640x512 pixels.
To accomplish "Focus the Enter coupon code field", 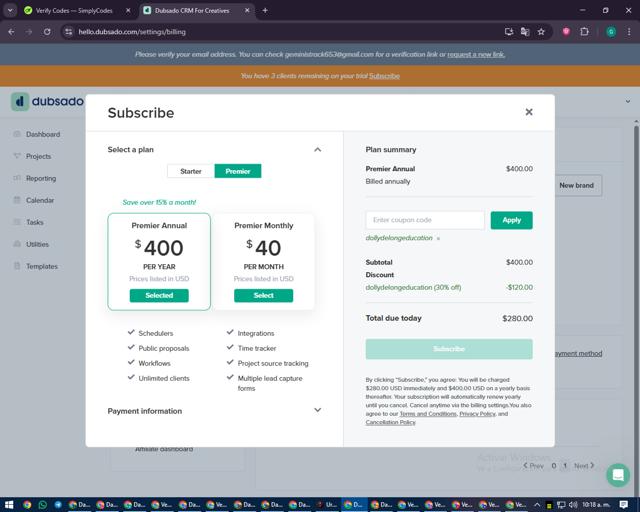I will tap(425, 220).
